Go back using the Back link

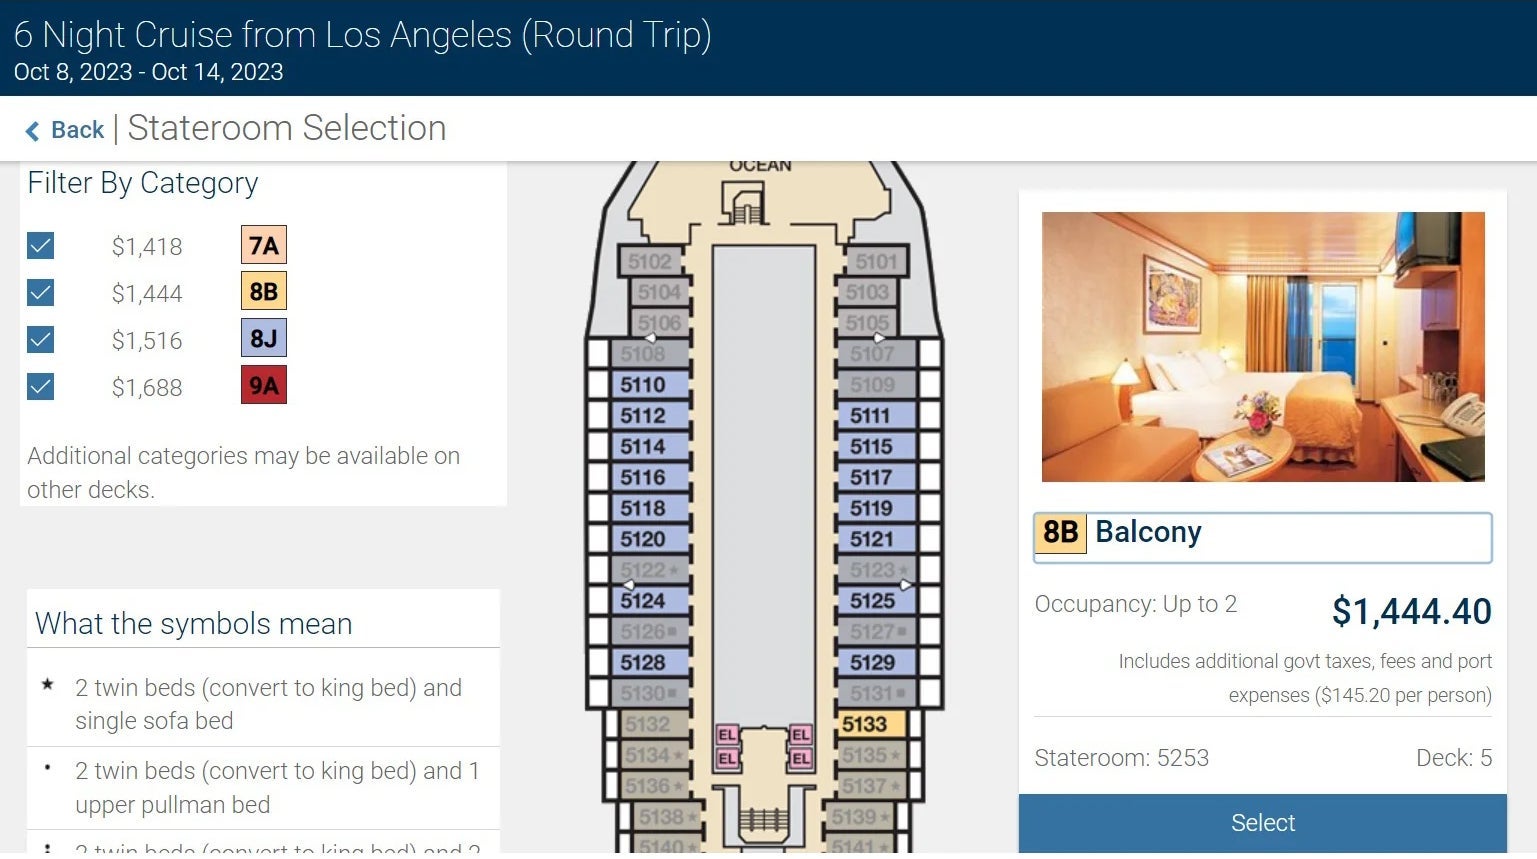[x=77, y=130]
